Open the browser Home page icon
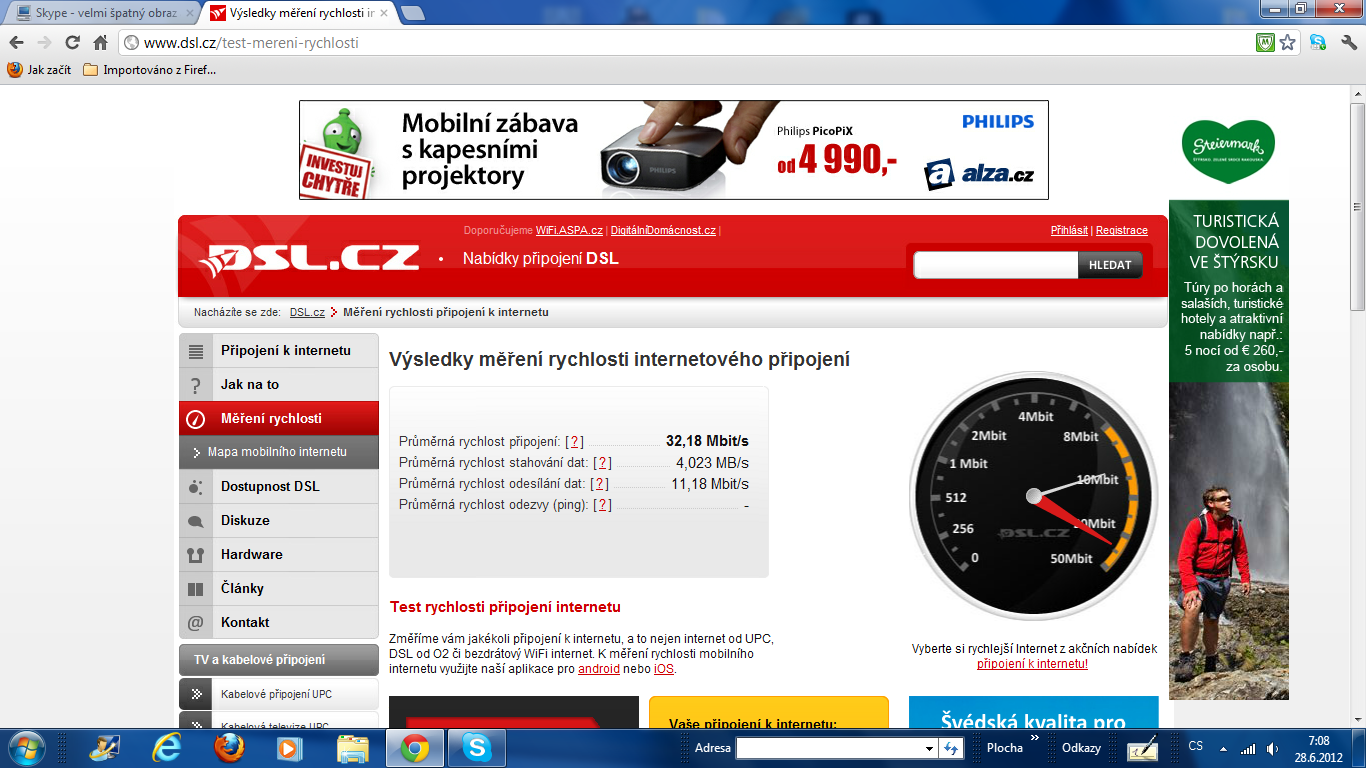 tap(100, 43)
